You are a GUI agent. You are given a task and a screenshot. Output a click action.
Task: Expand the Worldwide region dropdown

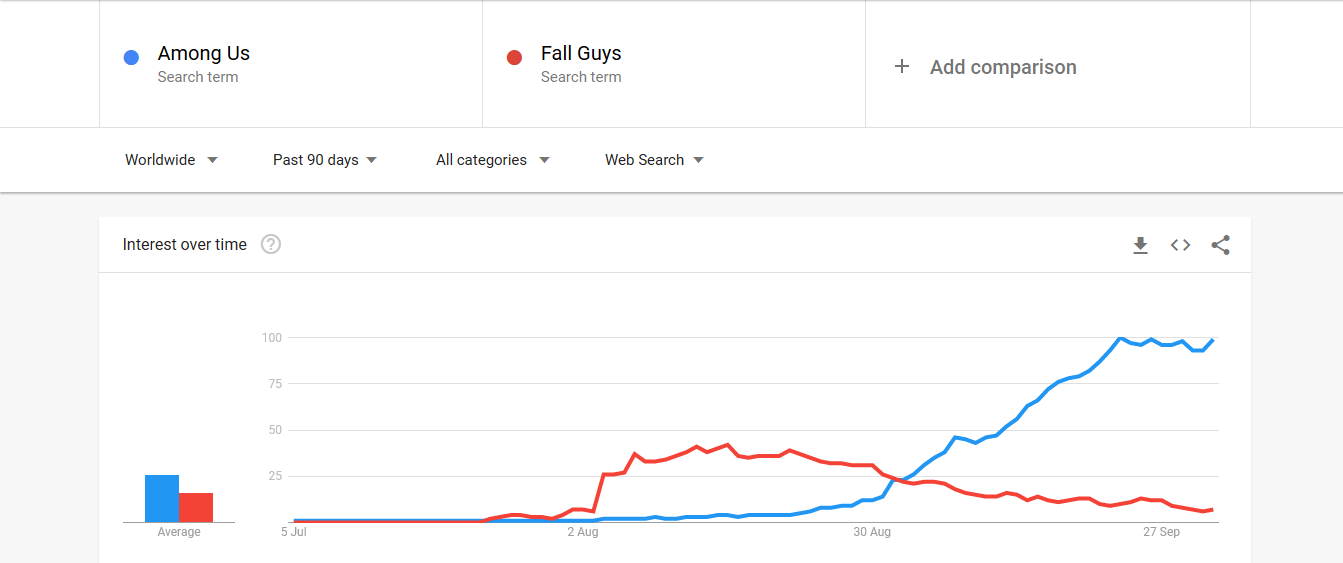tap(171, 160)
